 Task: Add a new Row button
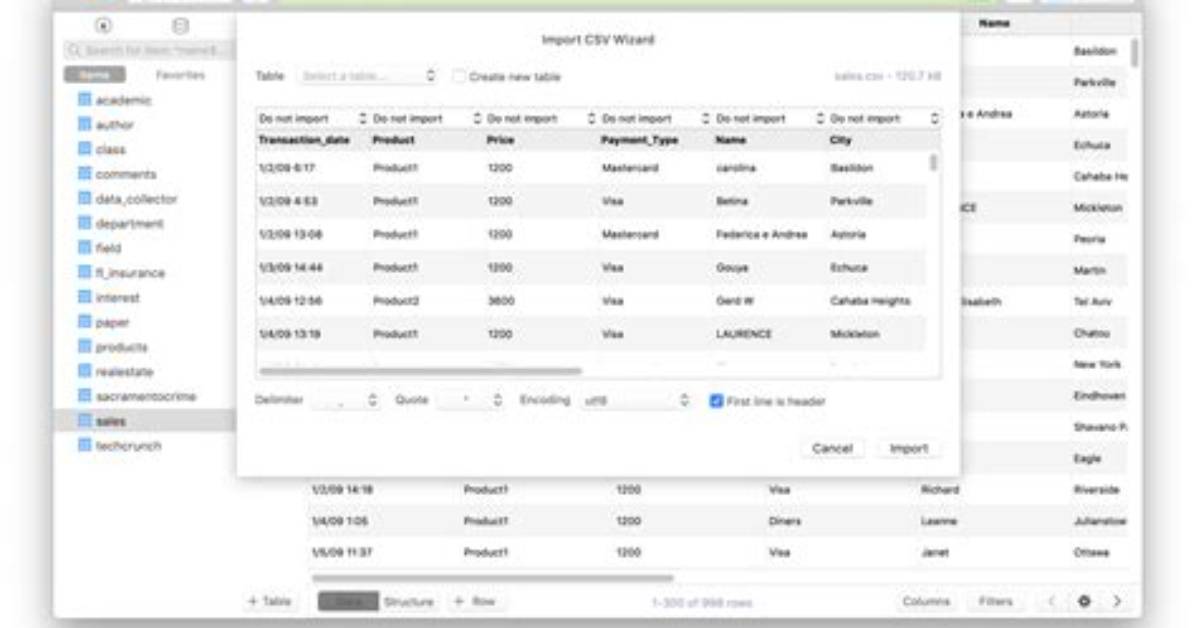pos(474,601)
